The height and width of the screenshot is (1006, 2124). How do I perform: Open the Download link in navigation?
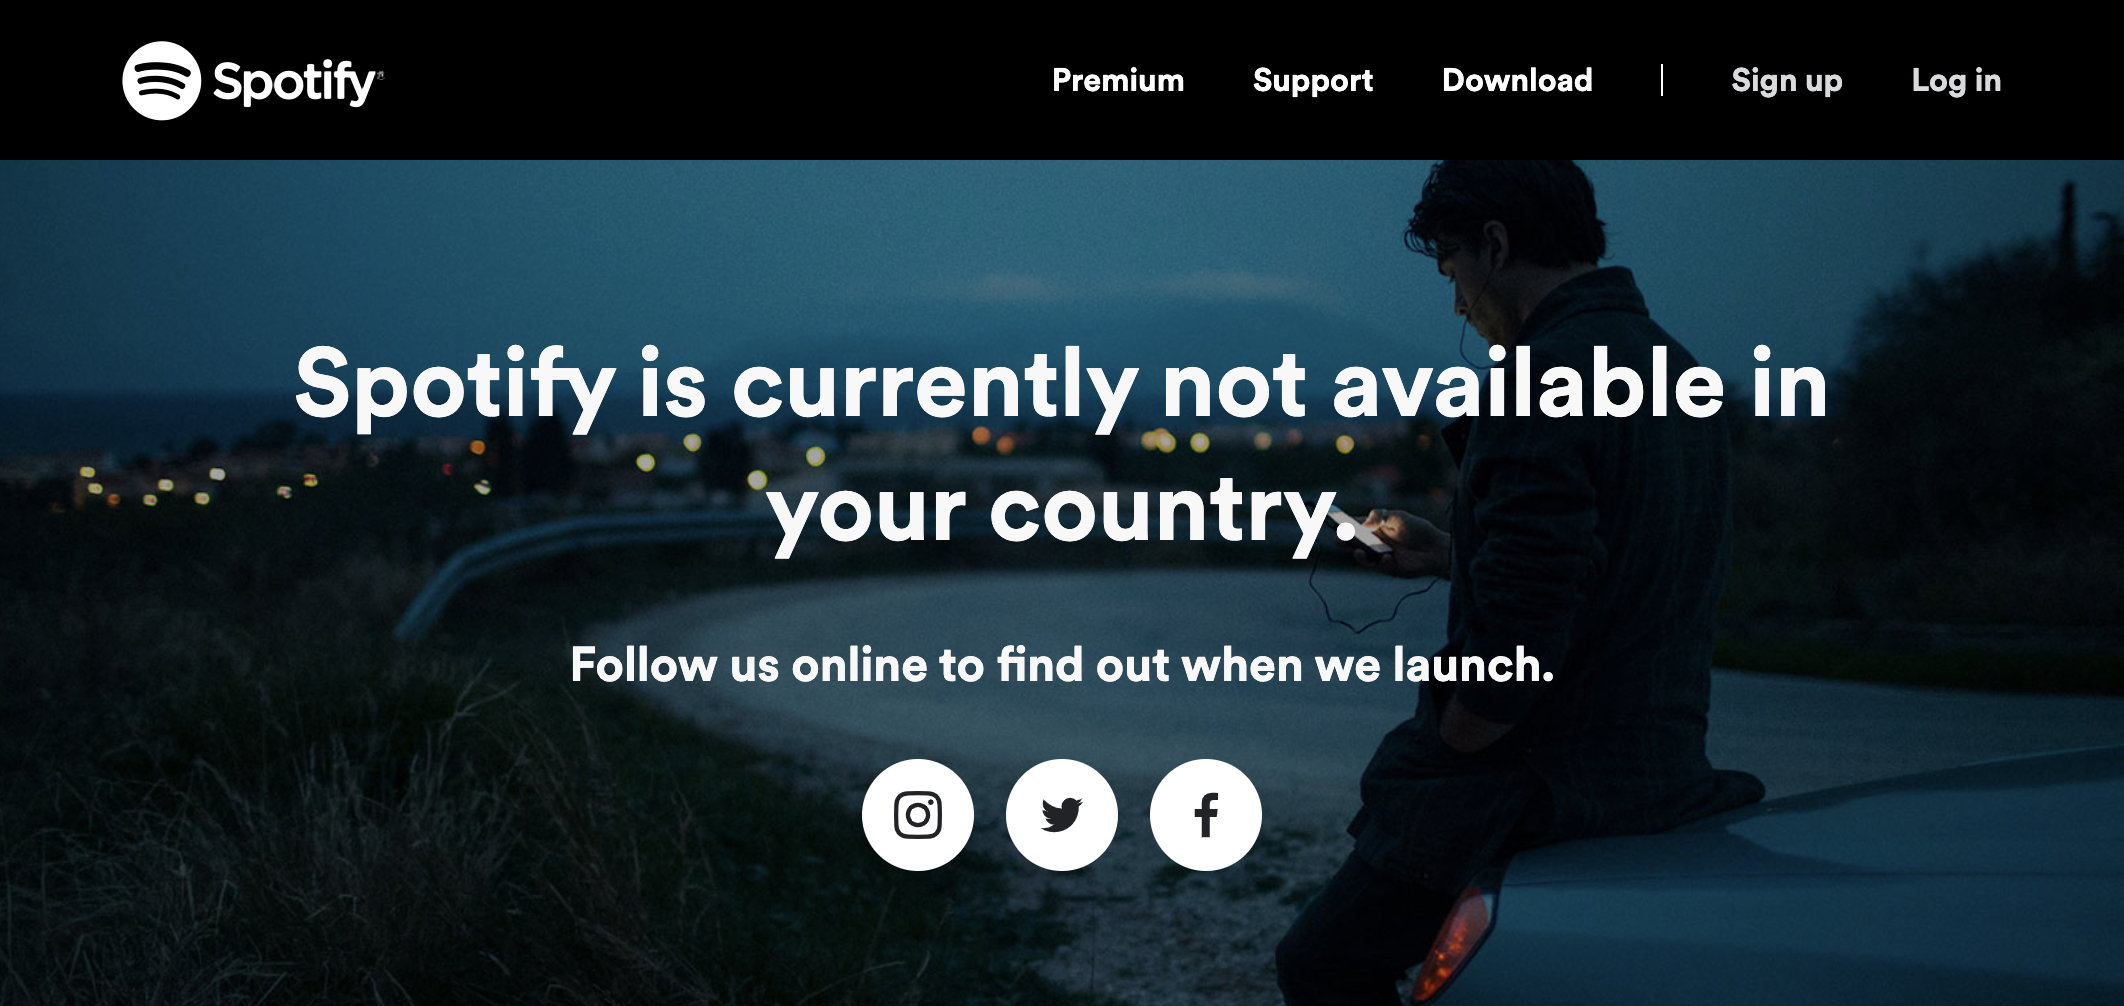(x=1517, y=80)
